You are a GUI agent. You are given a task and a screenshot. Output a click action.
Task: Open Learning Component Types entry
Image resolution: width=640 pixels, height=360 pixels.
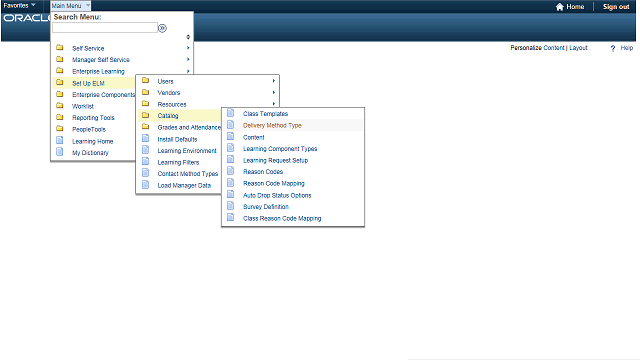(280, 149)
